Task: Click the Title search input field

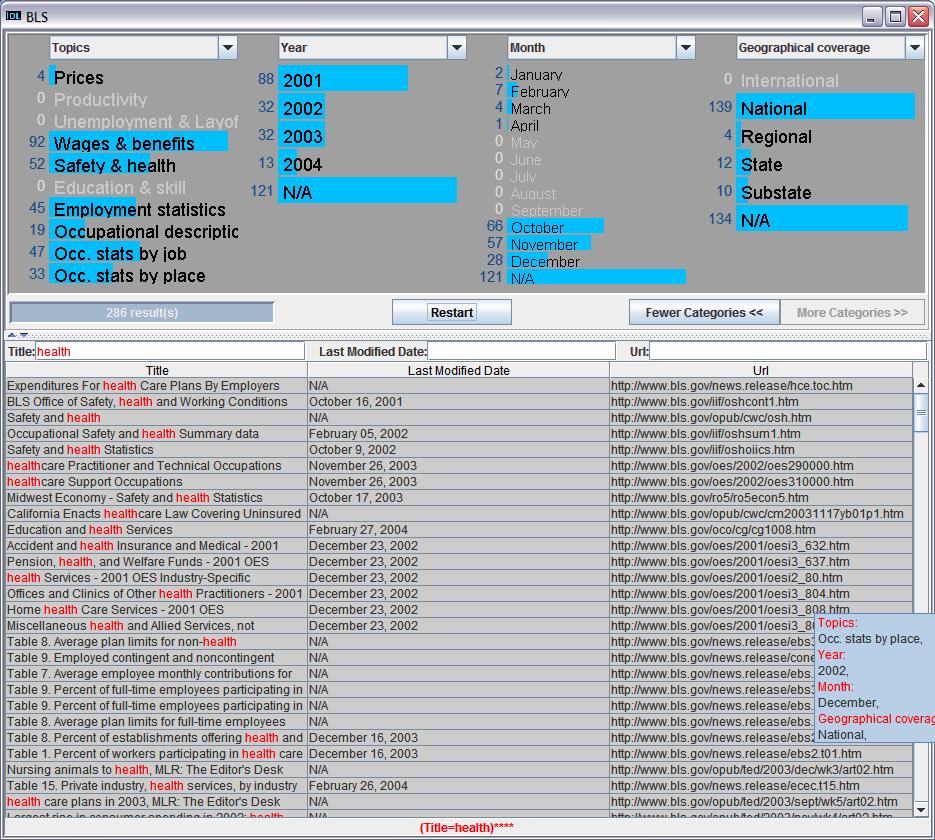Action: click(169, 352)
